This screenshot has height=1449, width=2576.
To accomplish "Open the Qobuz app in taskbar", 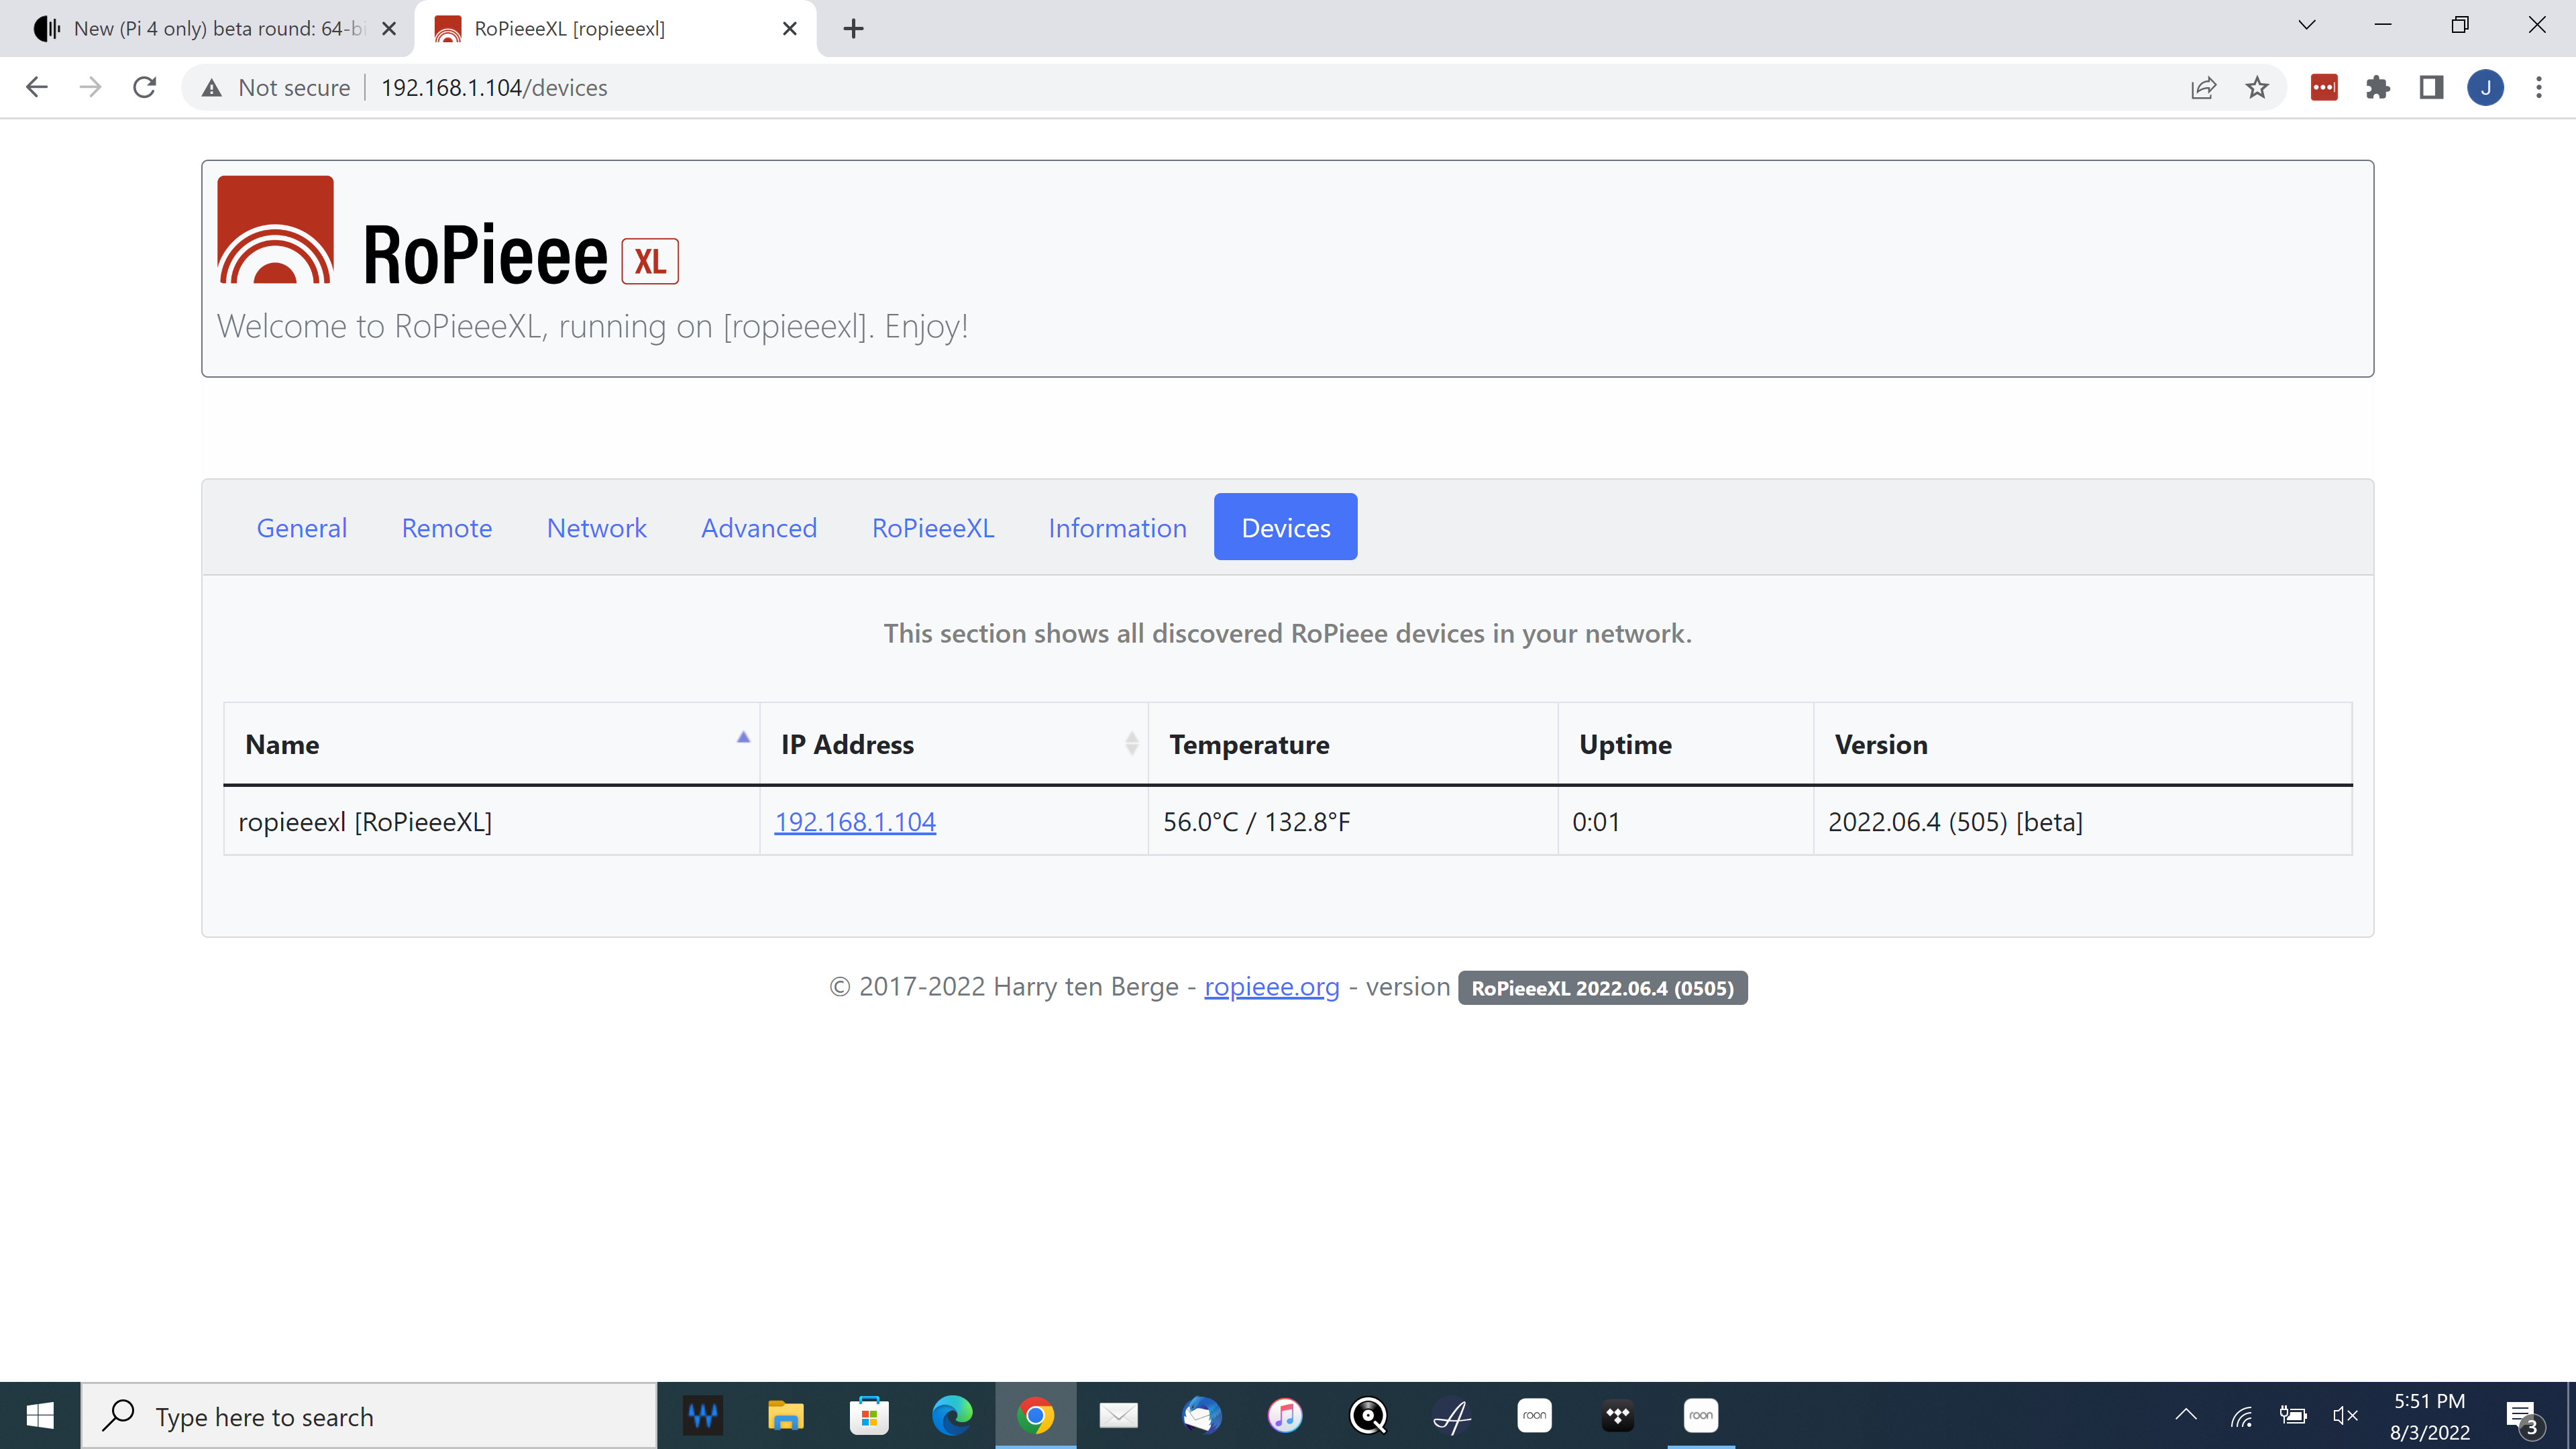I will 1368,1416.
